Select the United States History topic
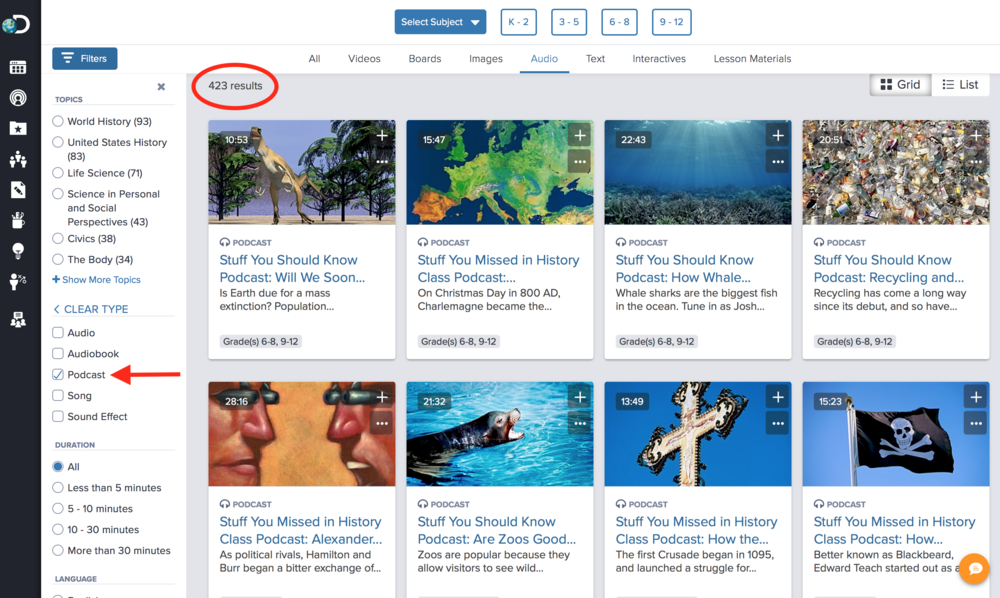The width and height of the screenshot is (1000, 598). coord(58,142)
